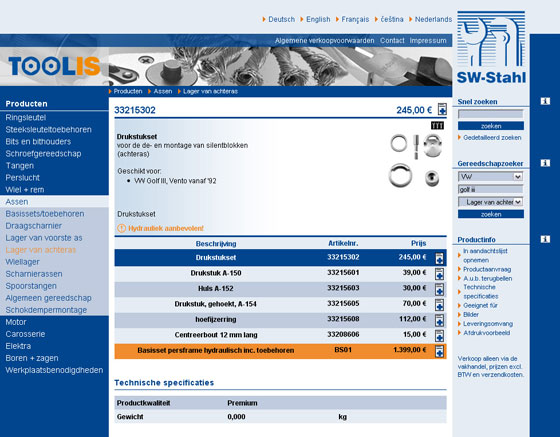The image size is (560, 437).
Task: Click the small black icon above product images
Action: click(438, 125)
